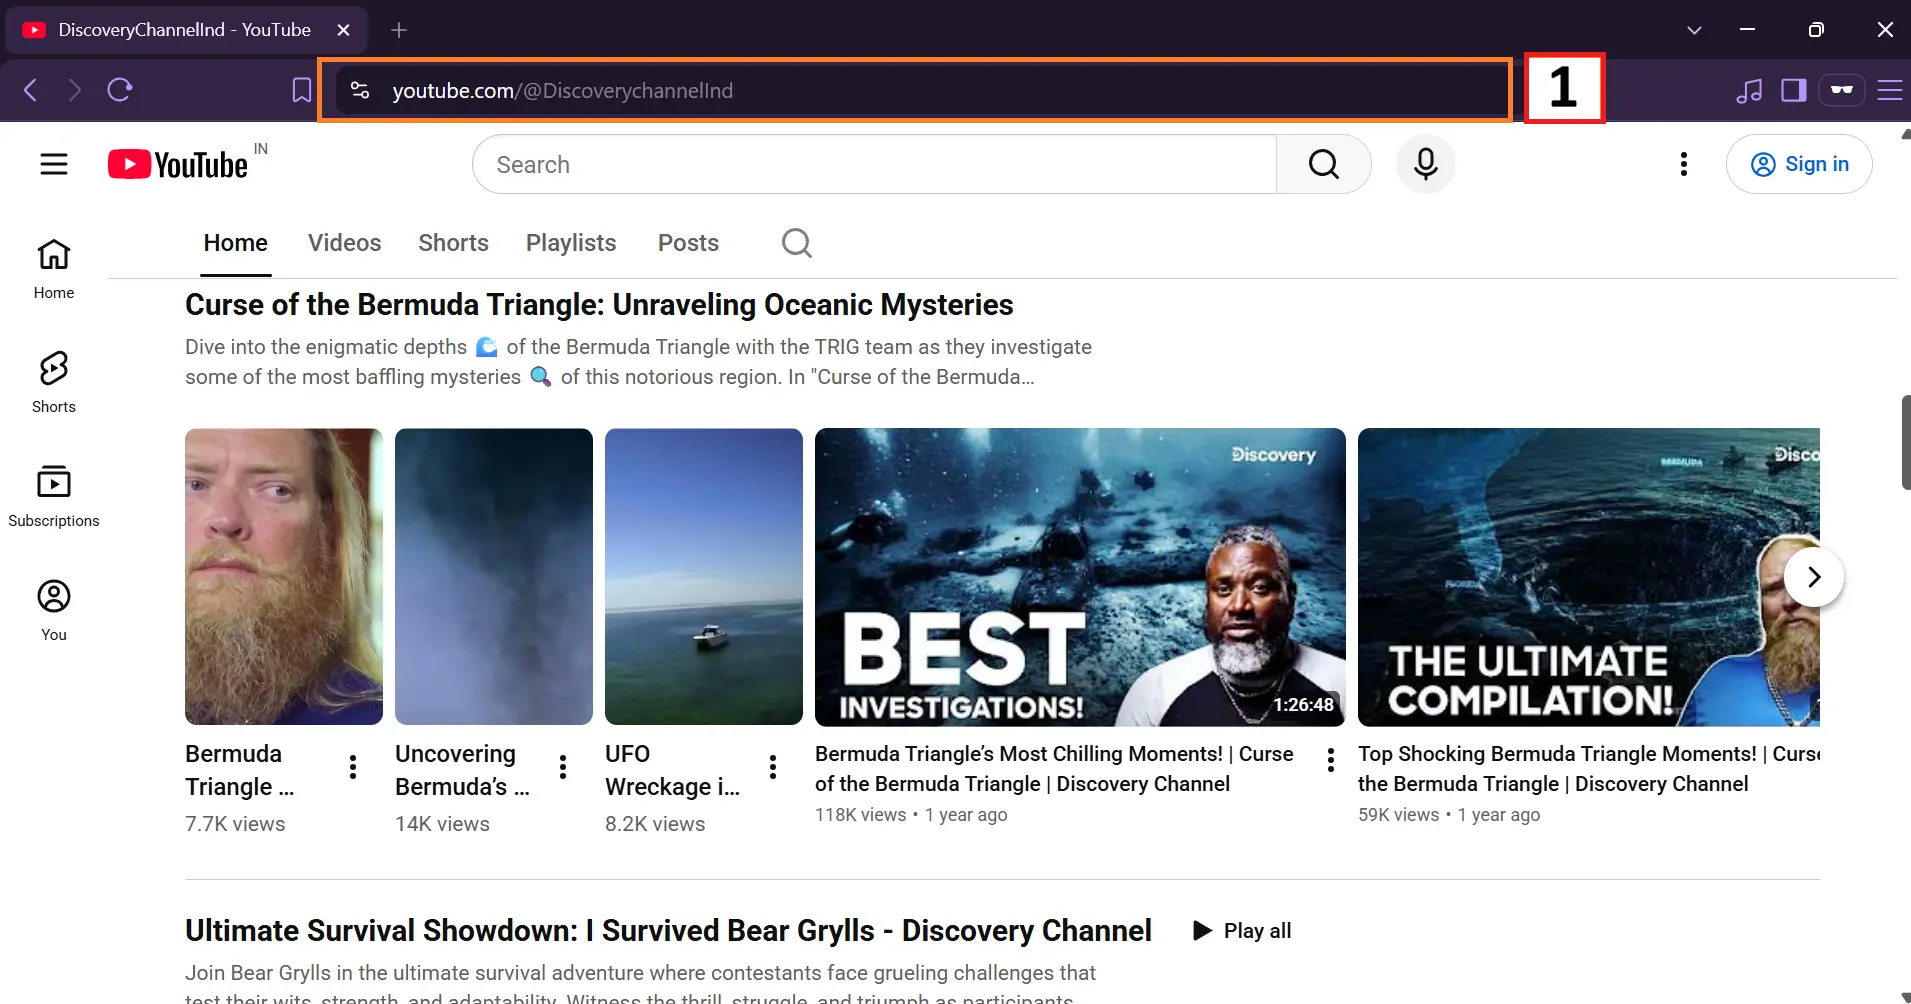The width and height of the screenshot is (1911, 1004).
Task: Go back using the browser back arrow
Action: 31,90
